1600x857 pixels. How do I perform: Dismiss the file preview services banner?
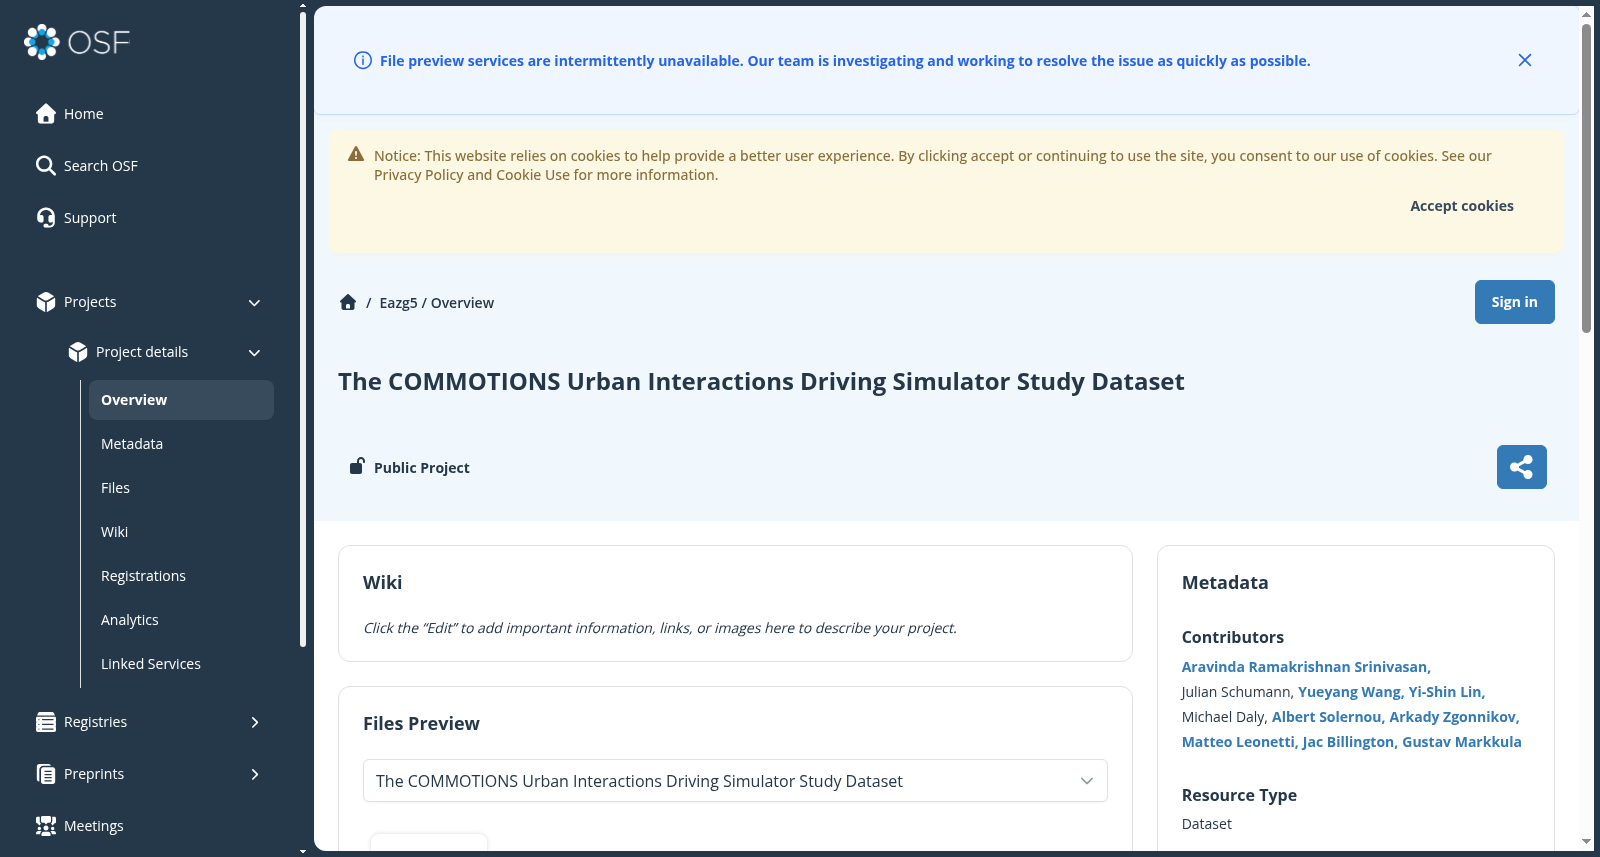point(1525,60)
